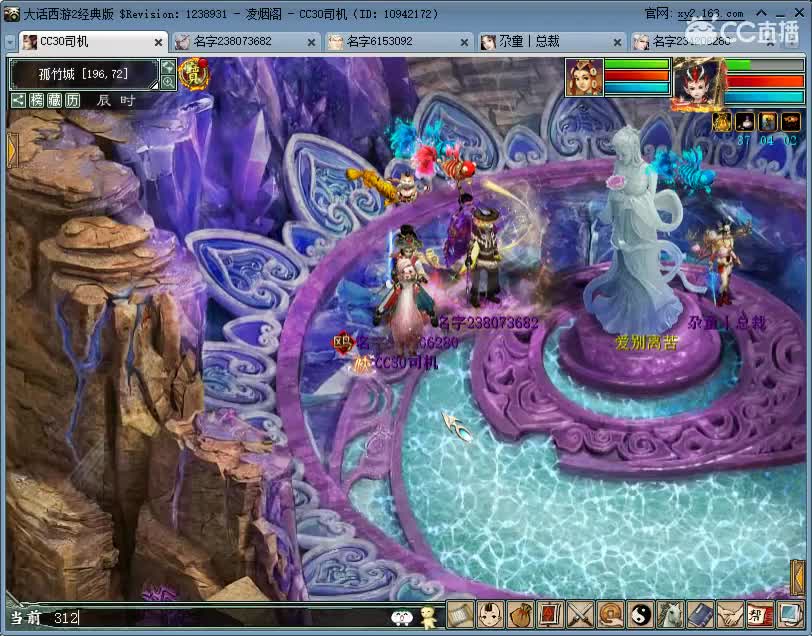Screen dimensions: 812x636
Task: Click the player's green health bar
Action: [637, 64]
